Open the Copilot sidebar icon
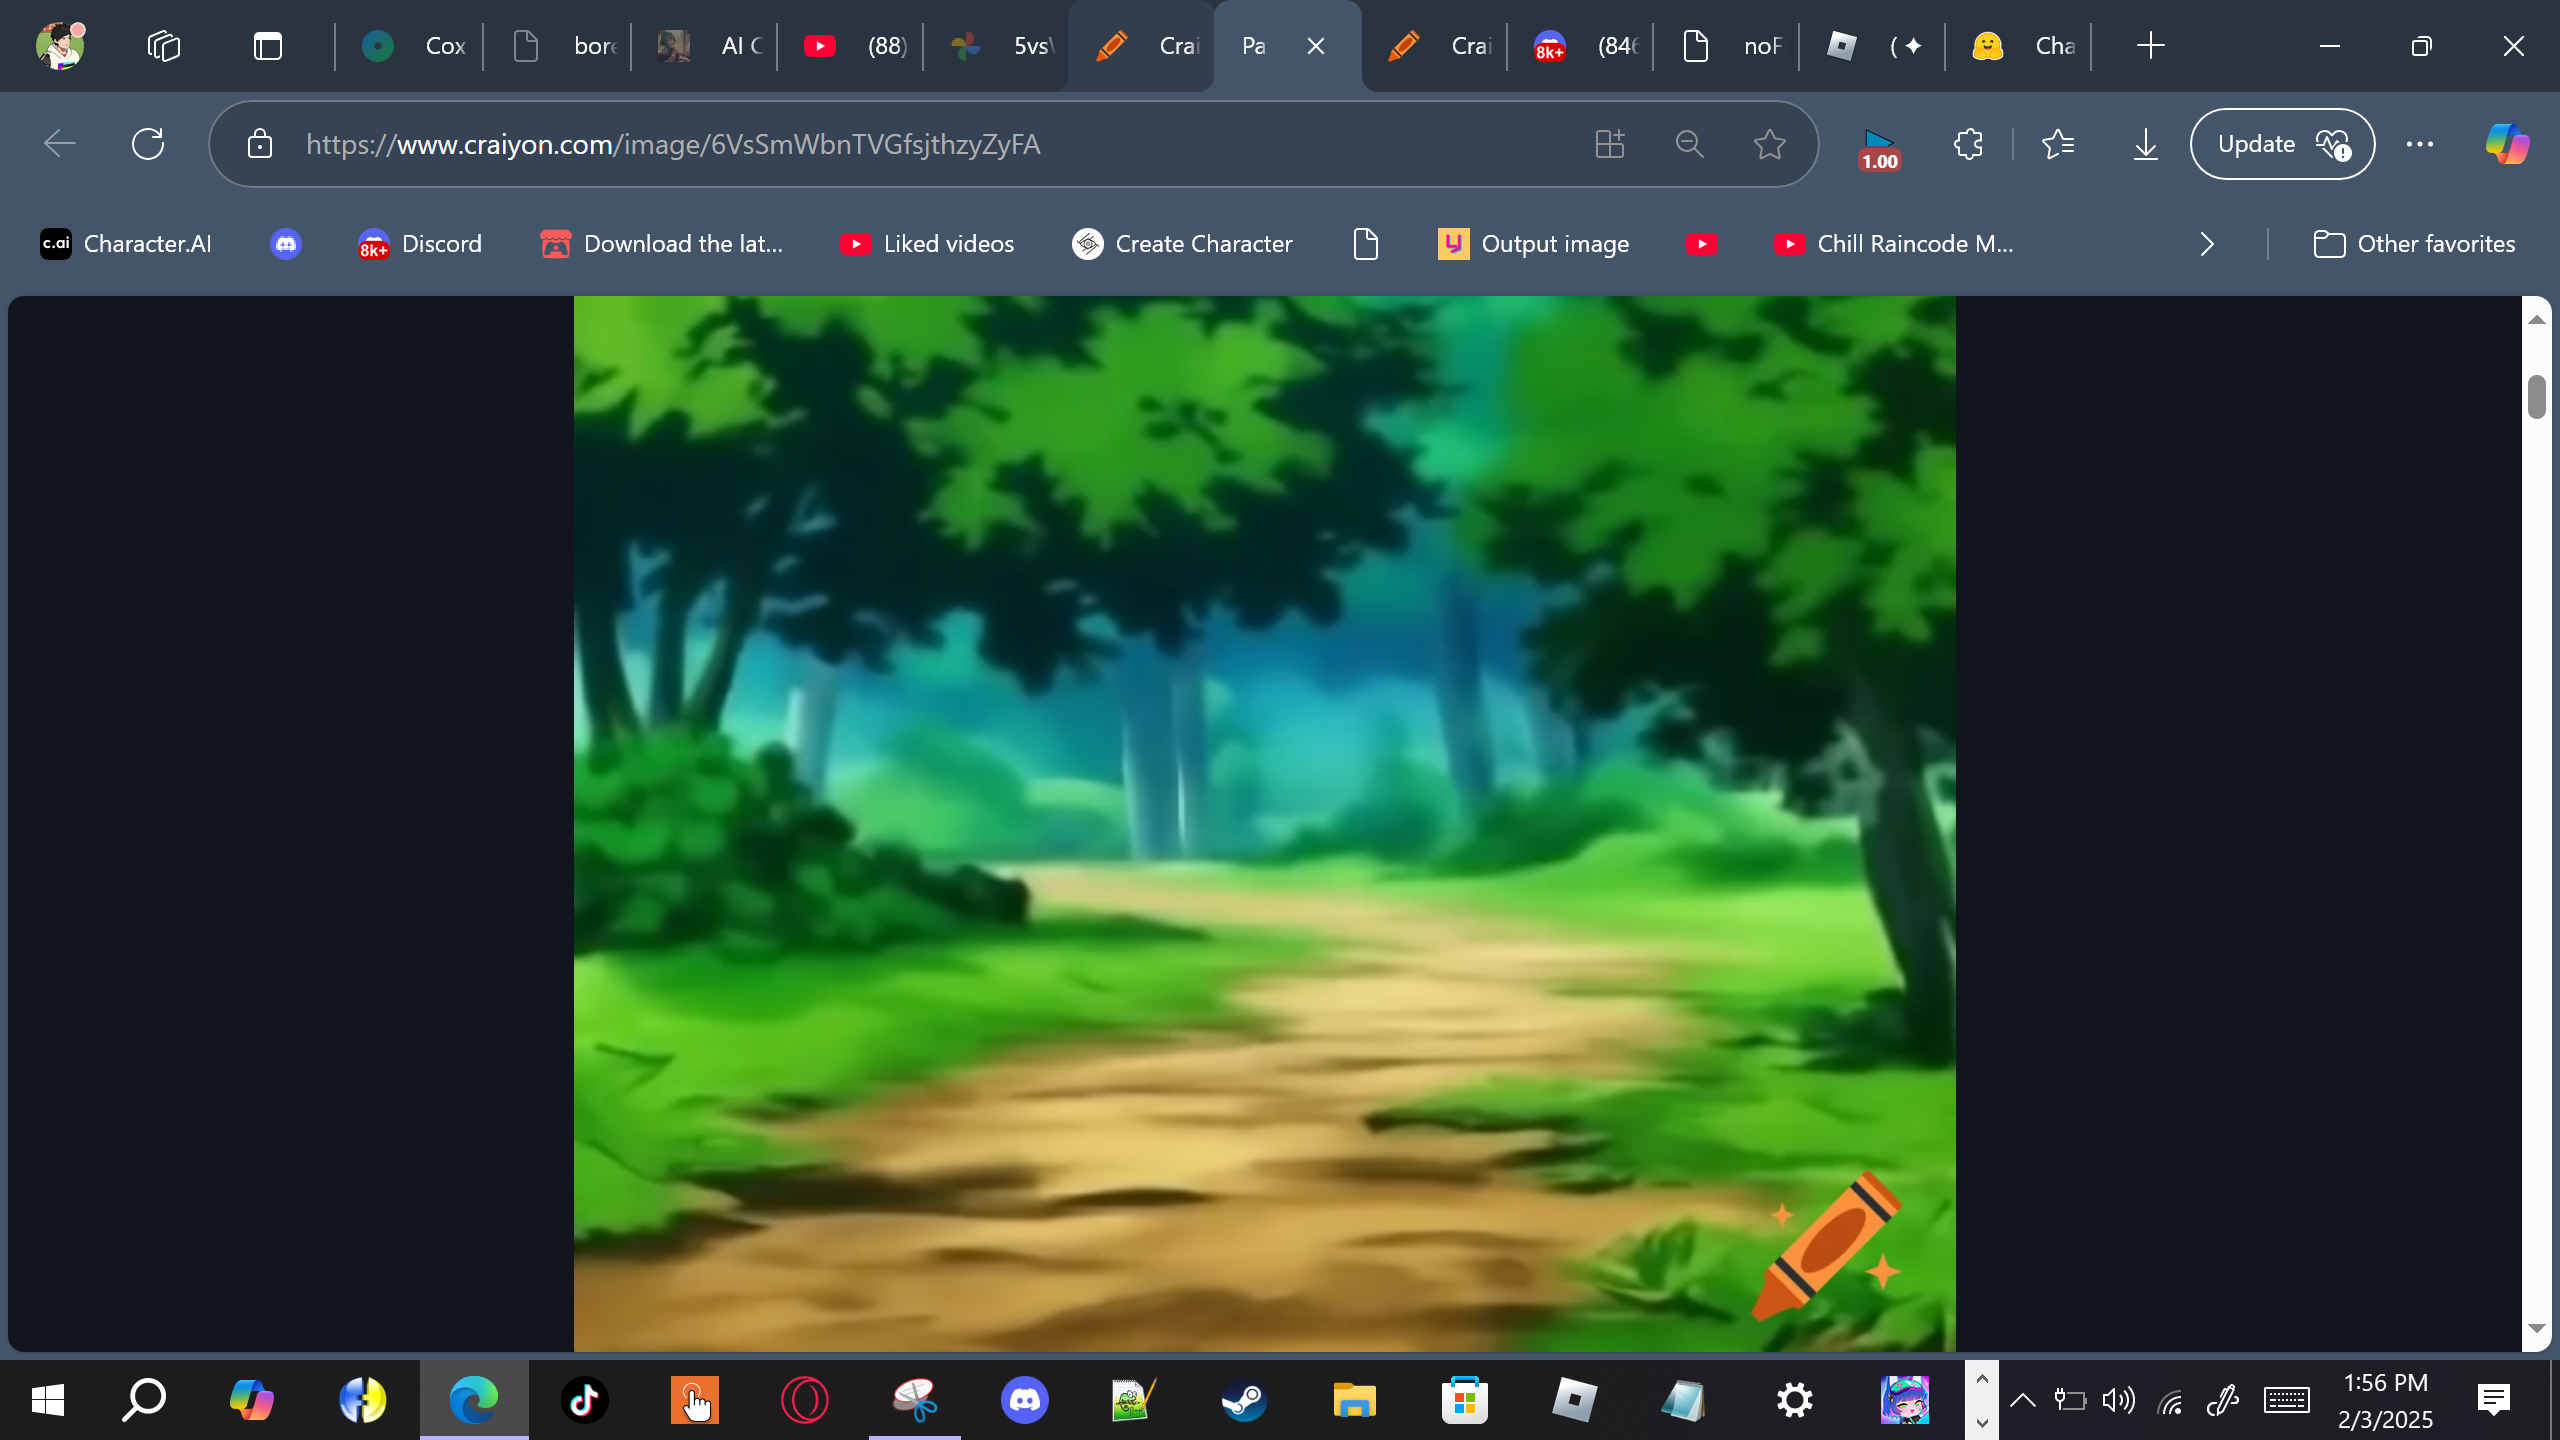Viewport: 2560px width, 1440px height. click(x=2508, y=144)
